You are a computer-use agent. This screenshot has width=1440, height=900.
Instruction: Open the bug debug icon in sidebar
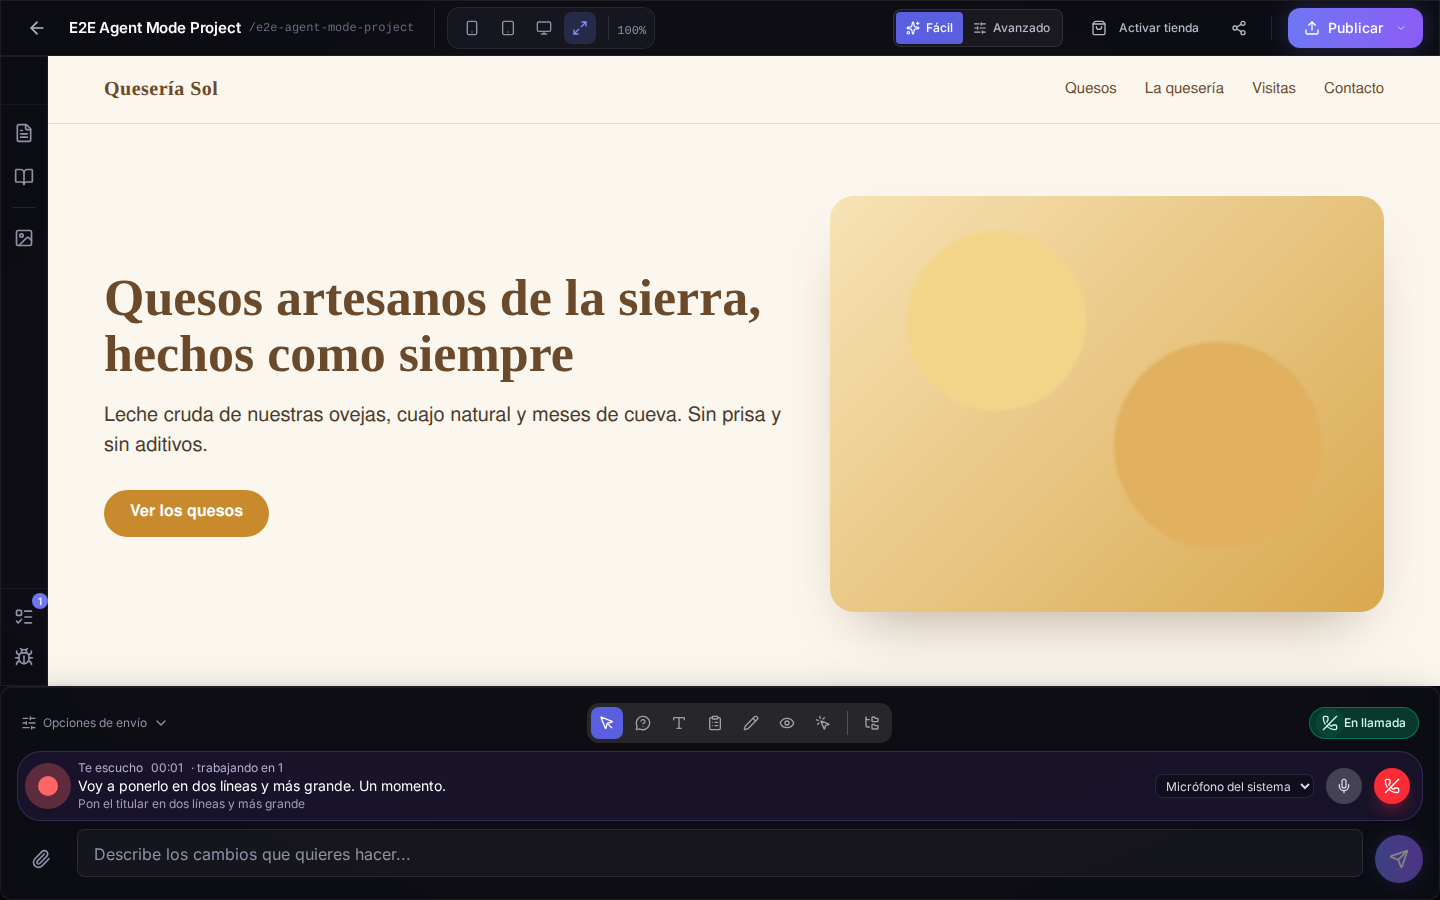tap(24, 657)
